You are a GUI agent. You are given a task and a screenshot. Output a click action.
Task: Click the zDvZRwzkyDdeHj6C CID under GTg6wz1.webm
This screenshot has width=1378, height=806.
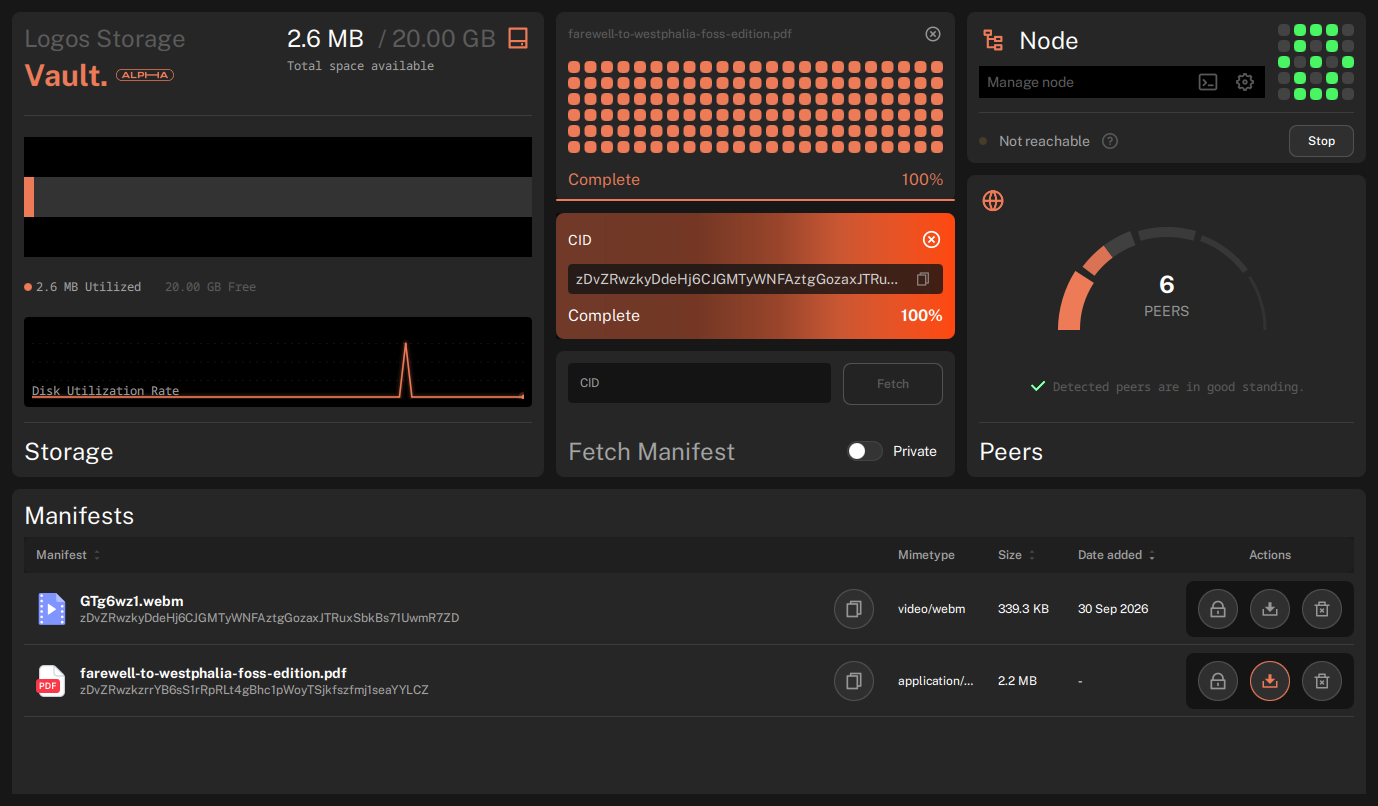point(269,618)
